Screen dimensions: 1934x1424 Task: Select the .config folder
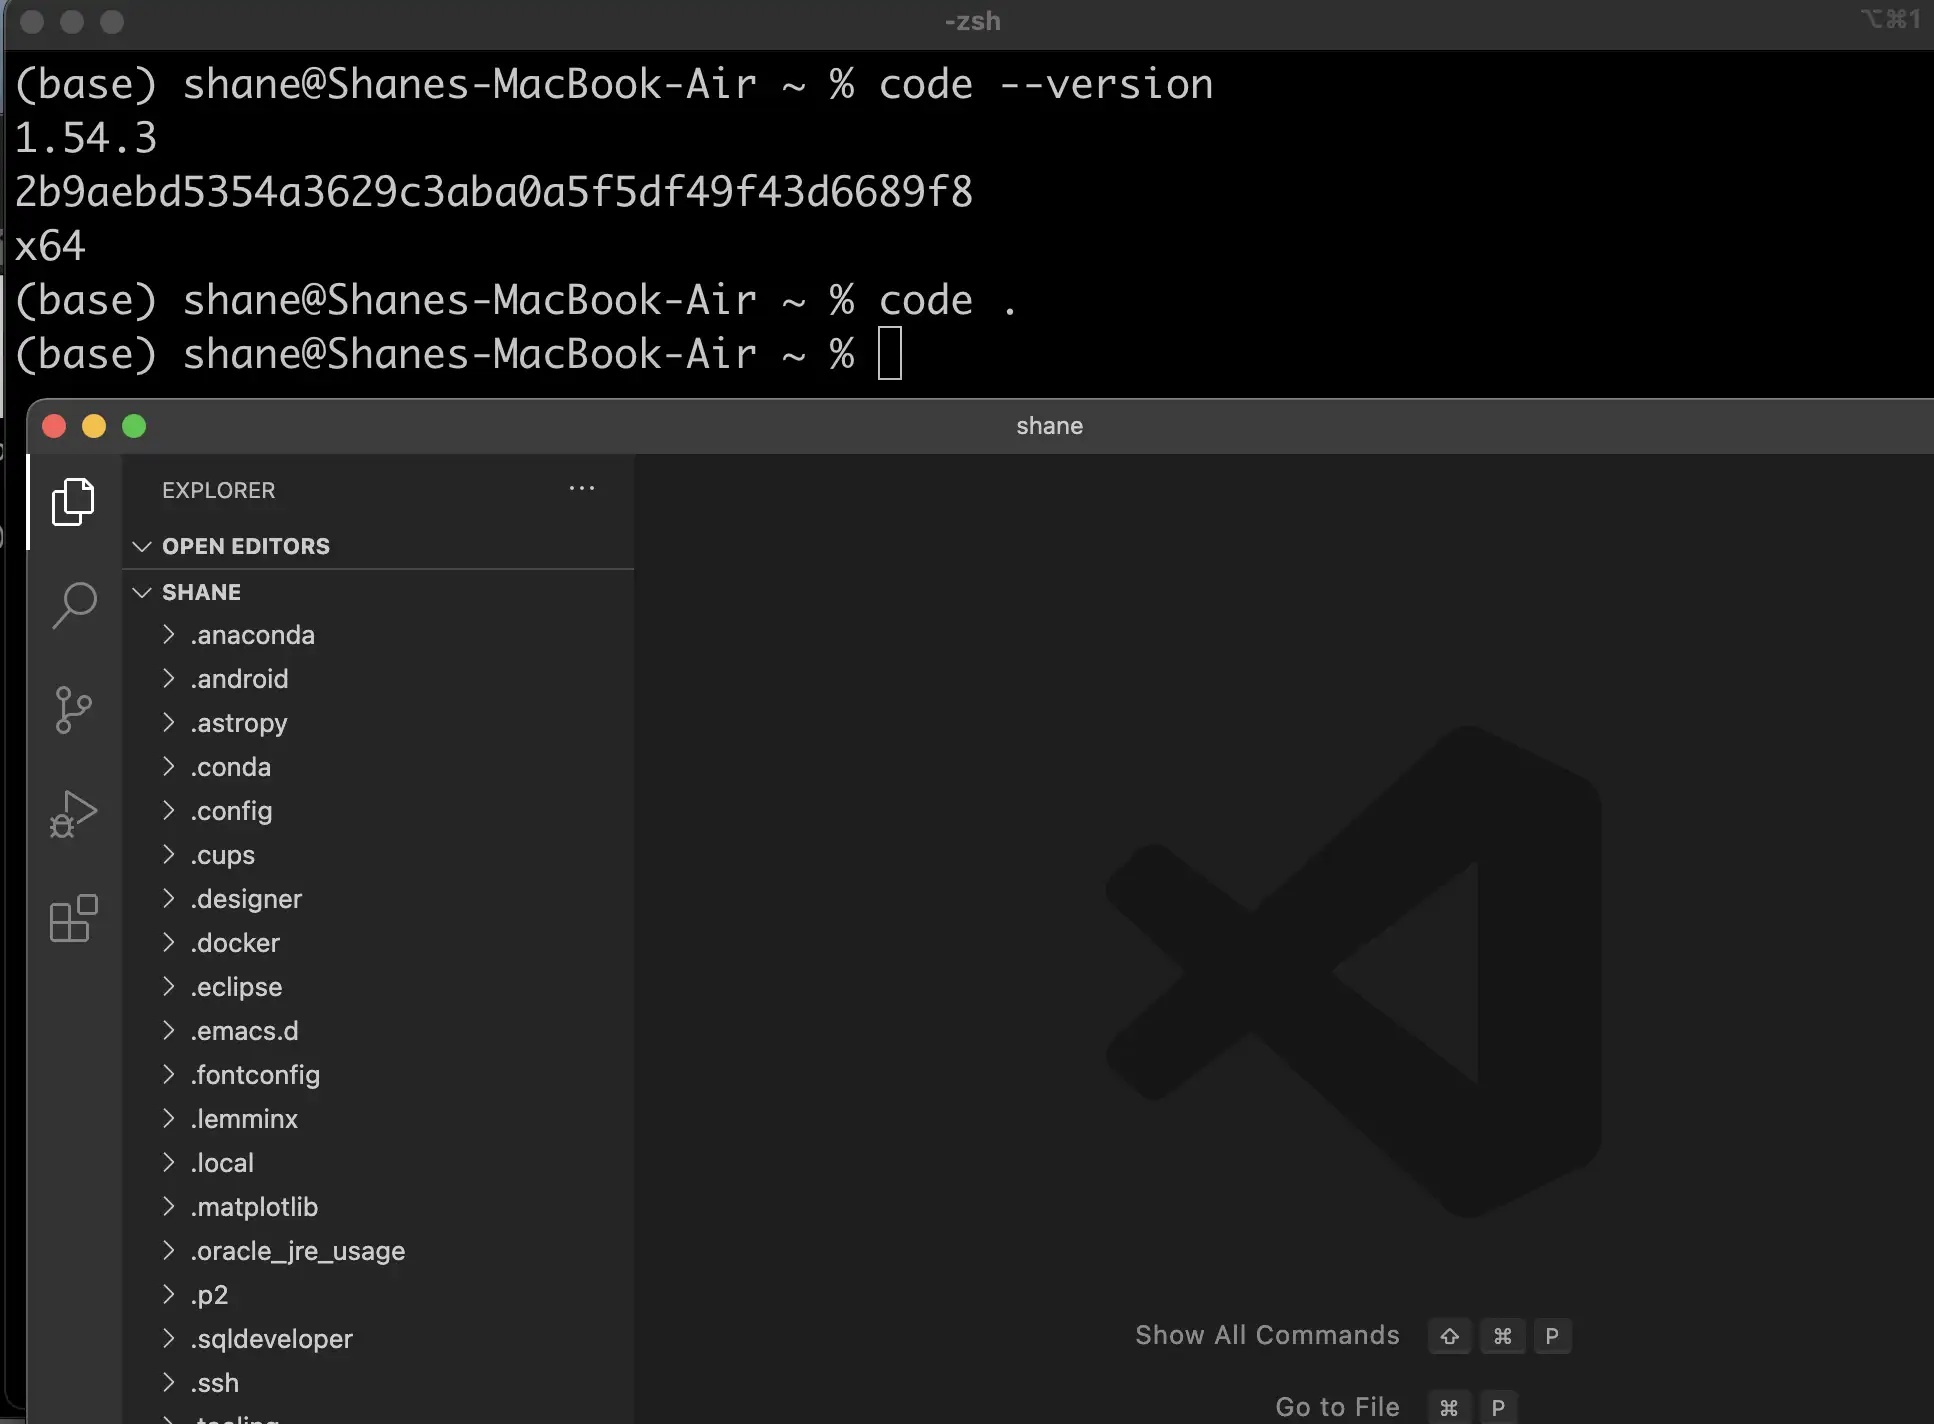(x=231, y=811)
